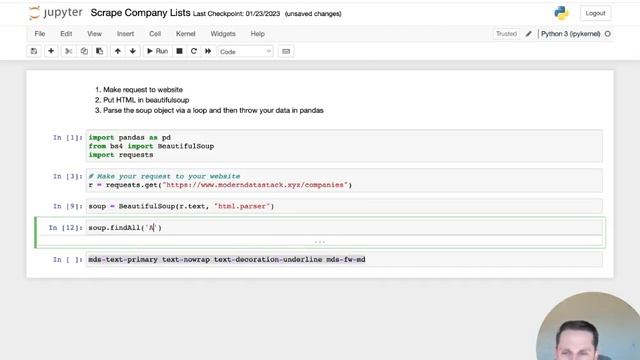Click the requests.get code cell

[x=344, y=180]
